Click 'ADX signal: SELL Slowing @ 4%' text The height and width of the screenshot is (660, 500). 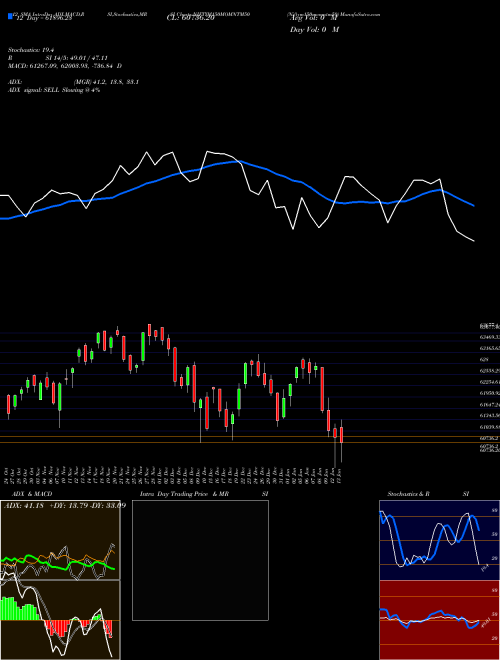pos(54,90)
